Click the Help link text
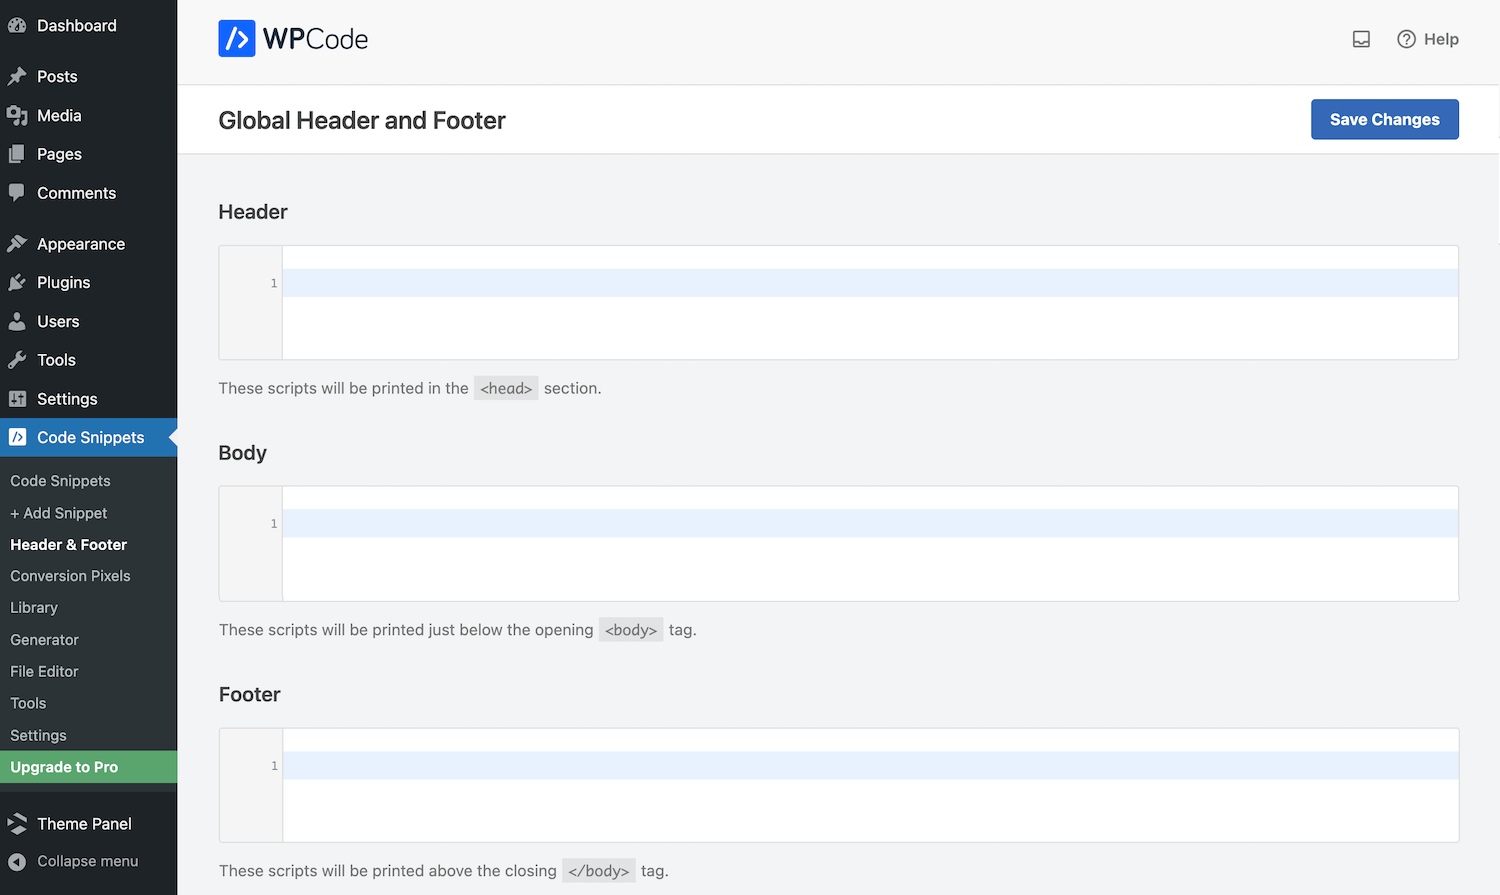Image resolution: width=1500 pixels, height=895 pixels. click(x=1441, y=39)
